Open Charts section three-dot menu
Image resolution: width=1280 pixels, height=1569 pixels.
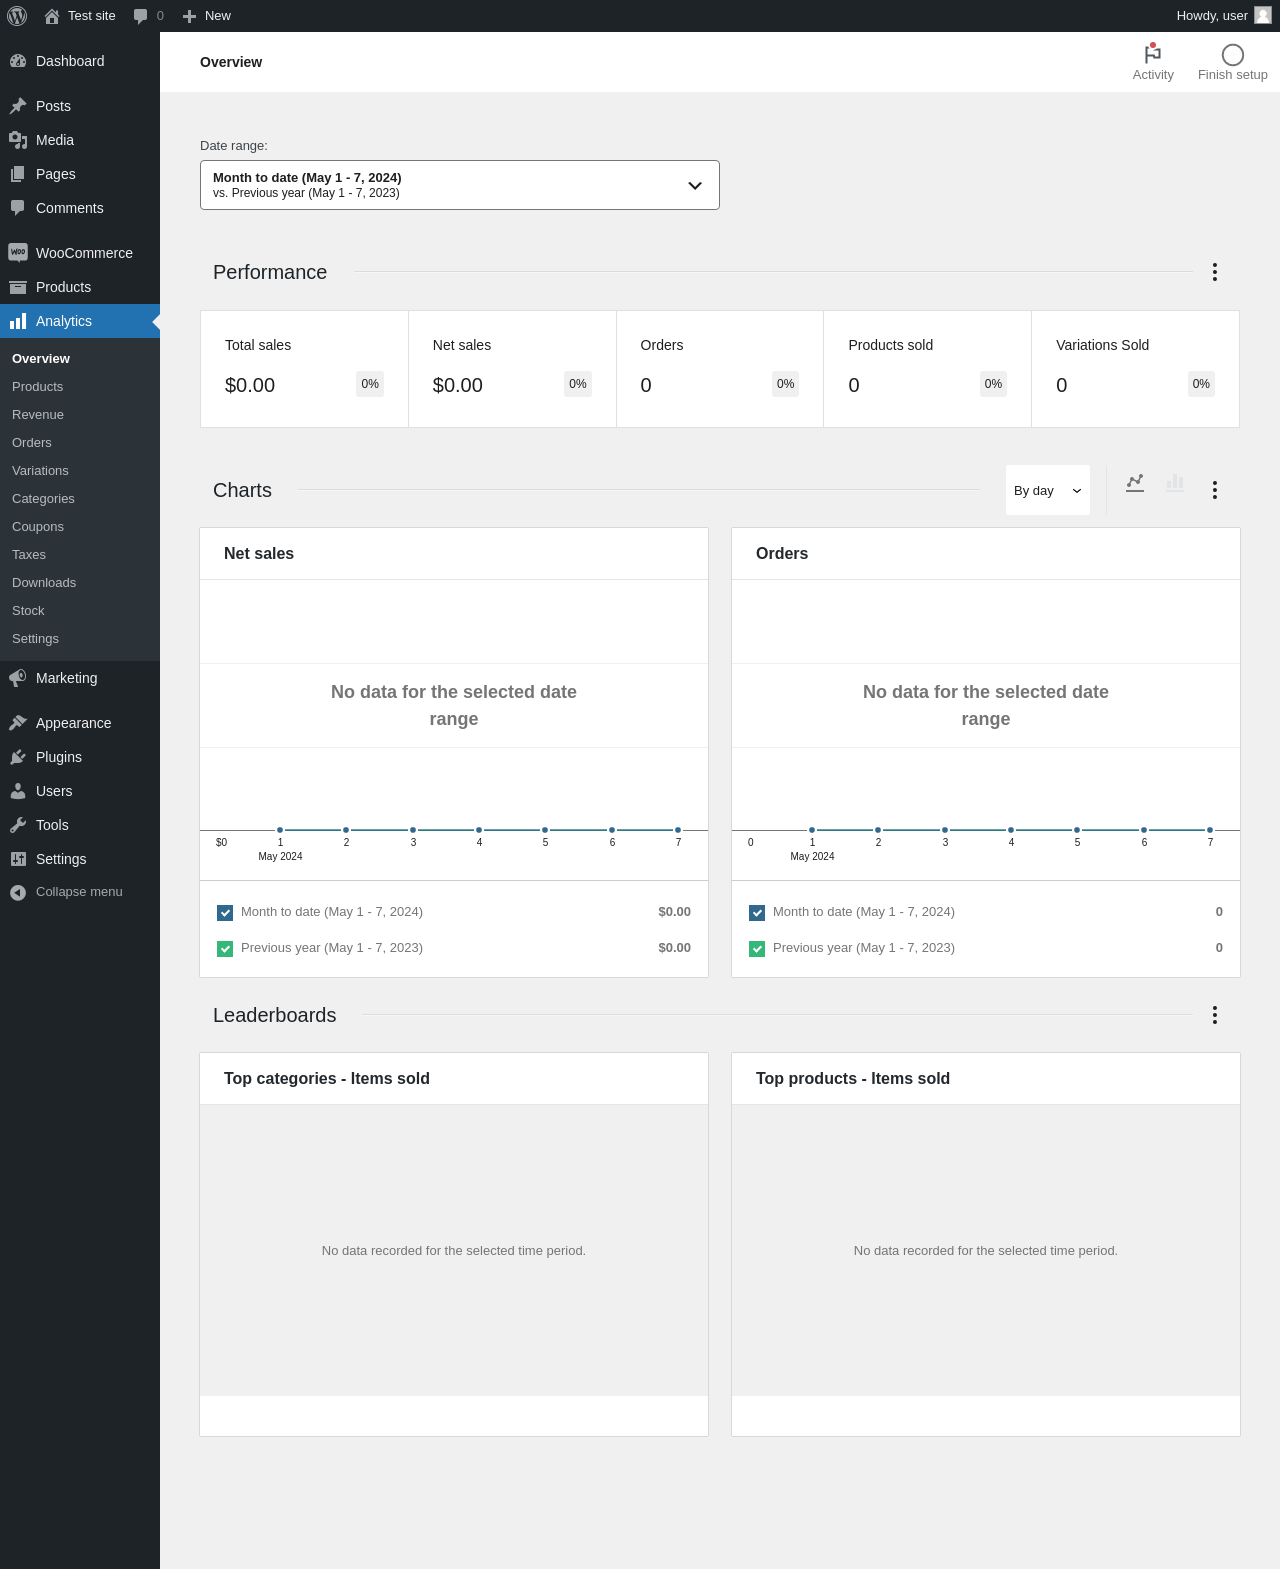pos(1214,490)
